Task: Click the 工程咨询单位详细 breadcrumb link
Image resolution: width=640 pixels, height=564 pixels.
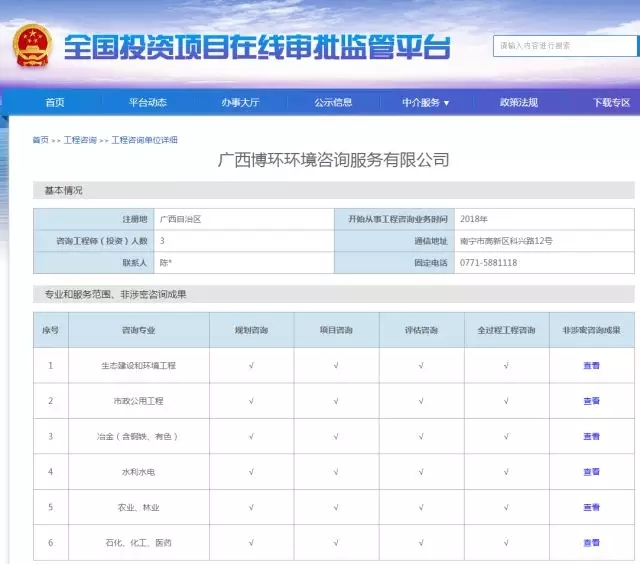Action: click(x=144, y=141)
